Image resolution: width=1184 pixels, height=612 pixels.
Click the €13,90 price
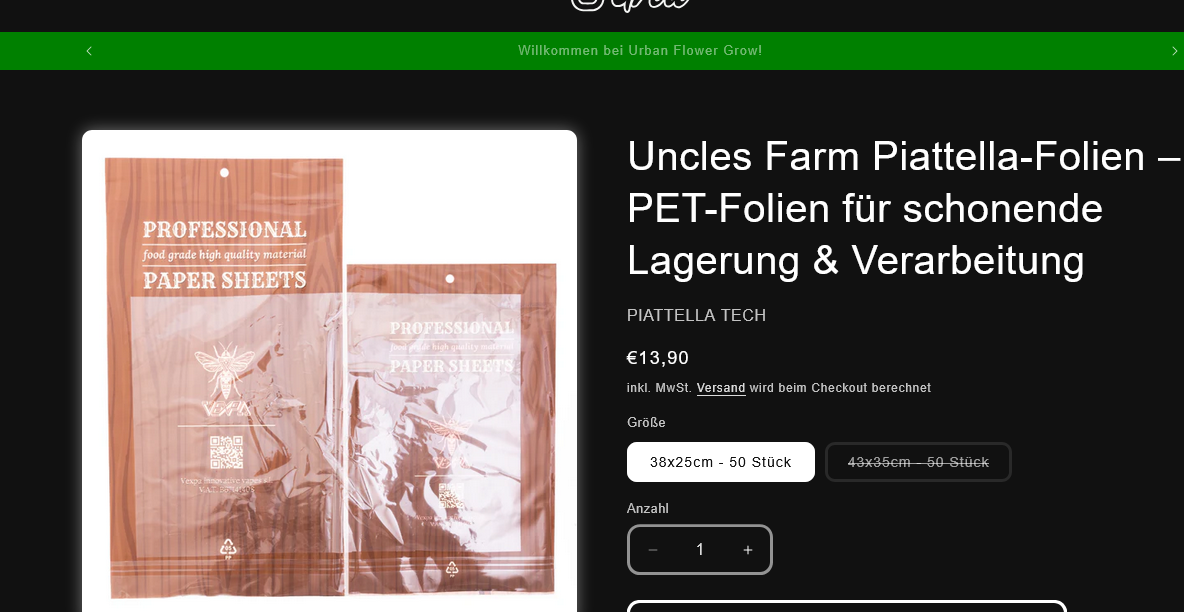pyautogui.click(x=658, y=357)
